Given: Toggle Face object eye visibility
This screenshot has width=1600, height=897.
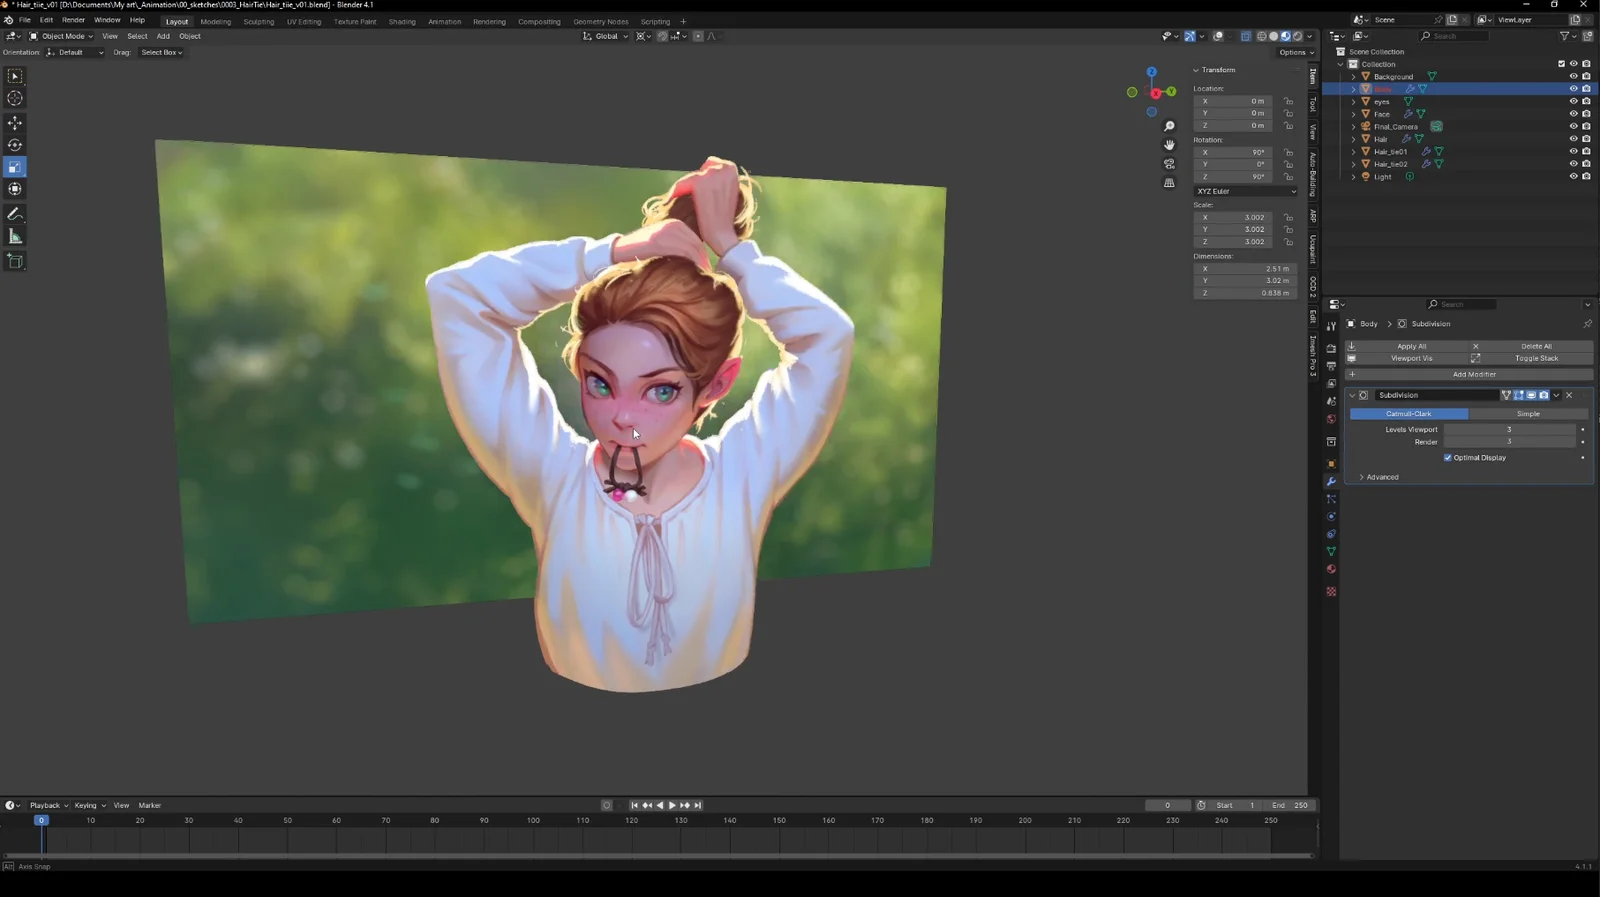Looking at the screenshot, I should 1573,114.
